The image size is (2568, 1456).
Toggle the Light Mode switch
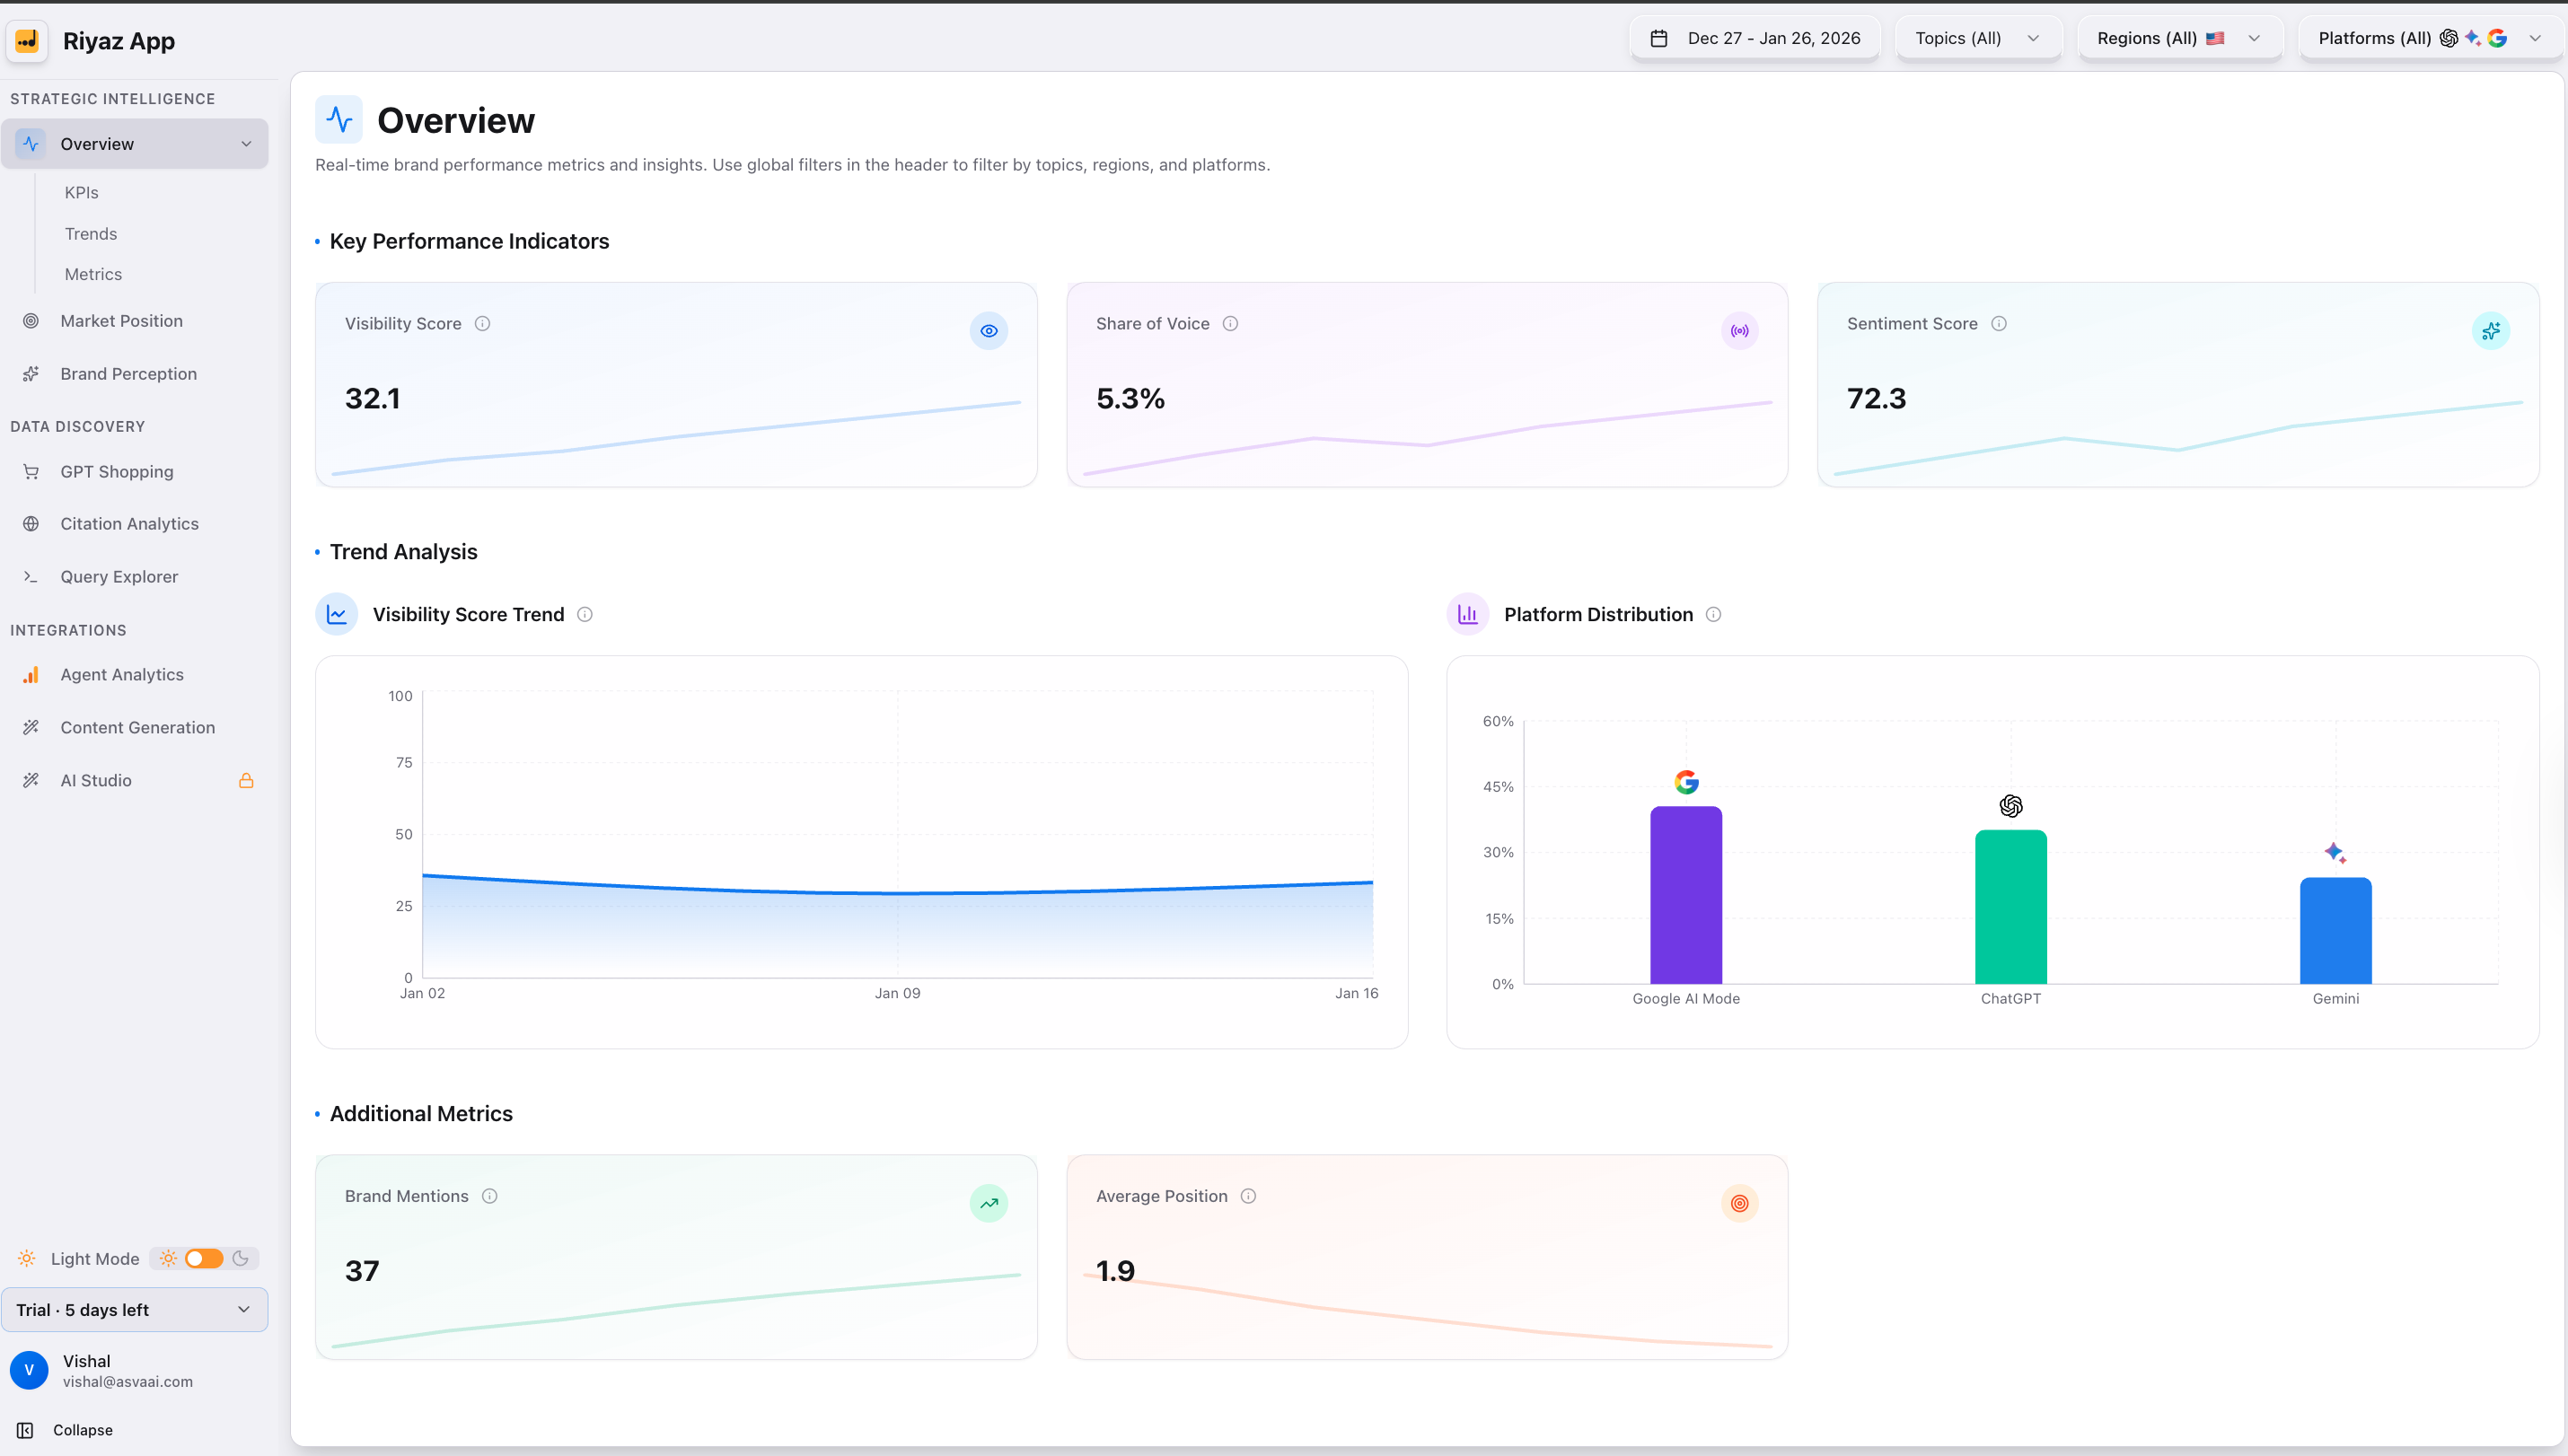coord(204,1258)
